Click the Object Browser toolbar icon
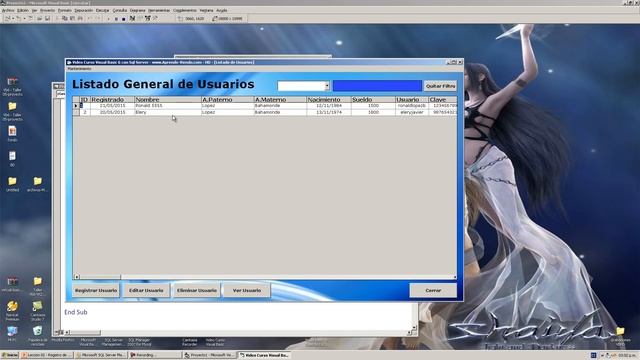 point(155,18)
